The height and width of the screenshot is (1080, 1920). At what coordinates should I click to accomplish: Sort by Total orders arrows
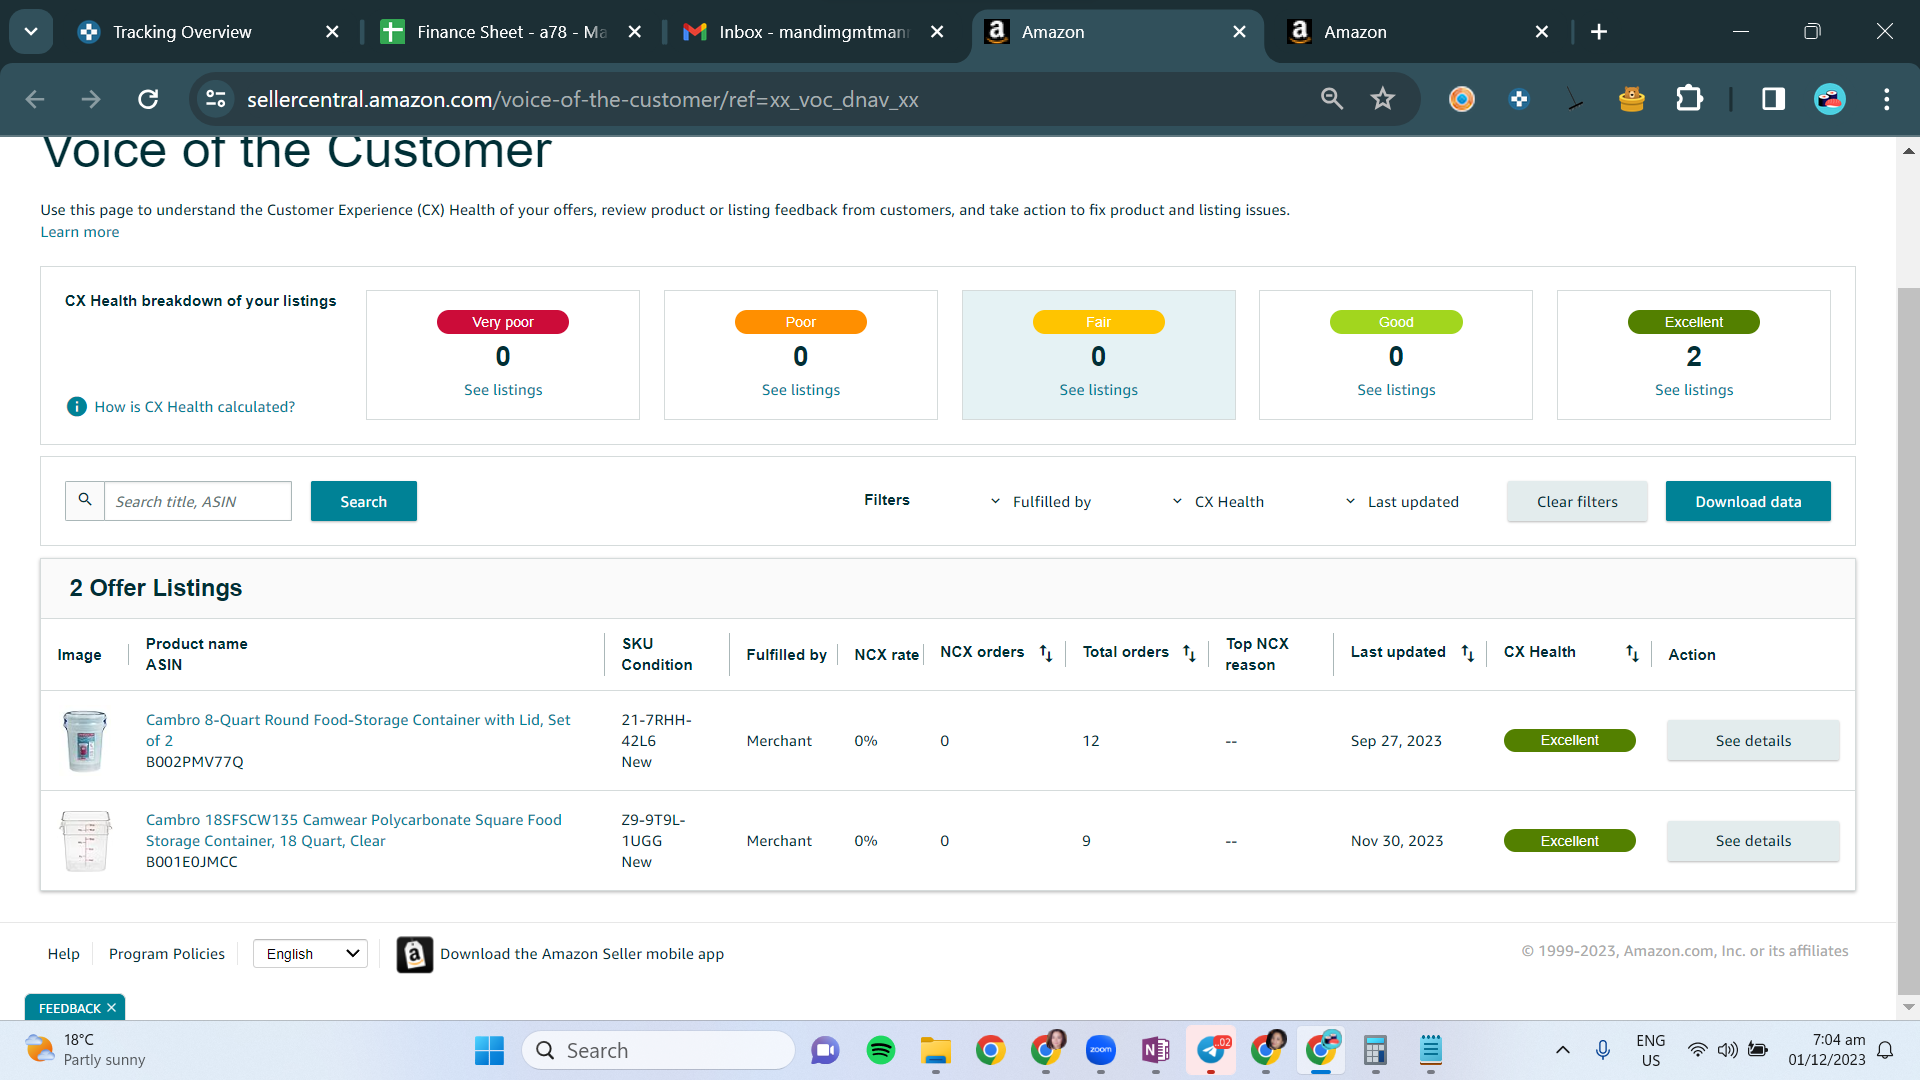tap(1189, 653)
